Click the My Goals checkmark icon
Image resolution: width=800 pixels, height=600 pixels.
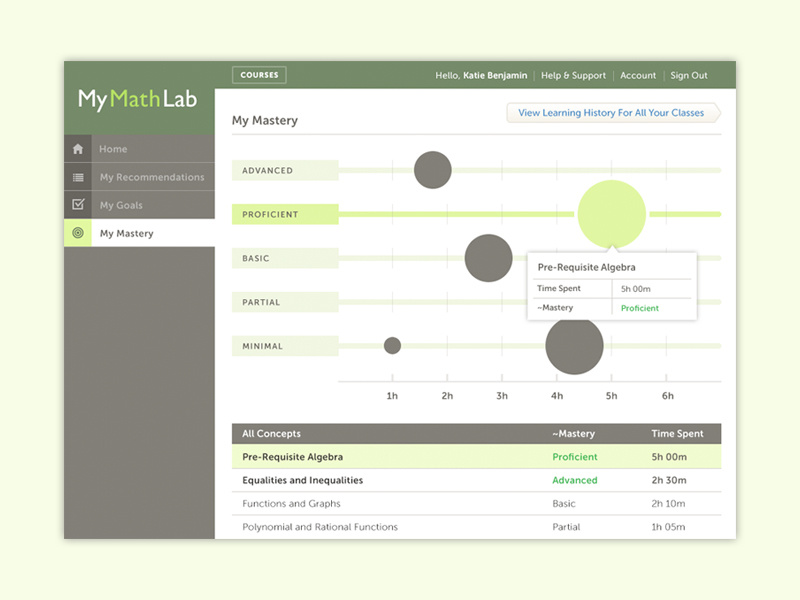pos(78,204)
